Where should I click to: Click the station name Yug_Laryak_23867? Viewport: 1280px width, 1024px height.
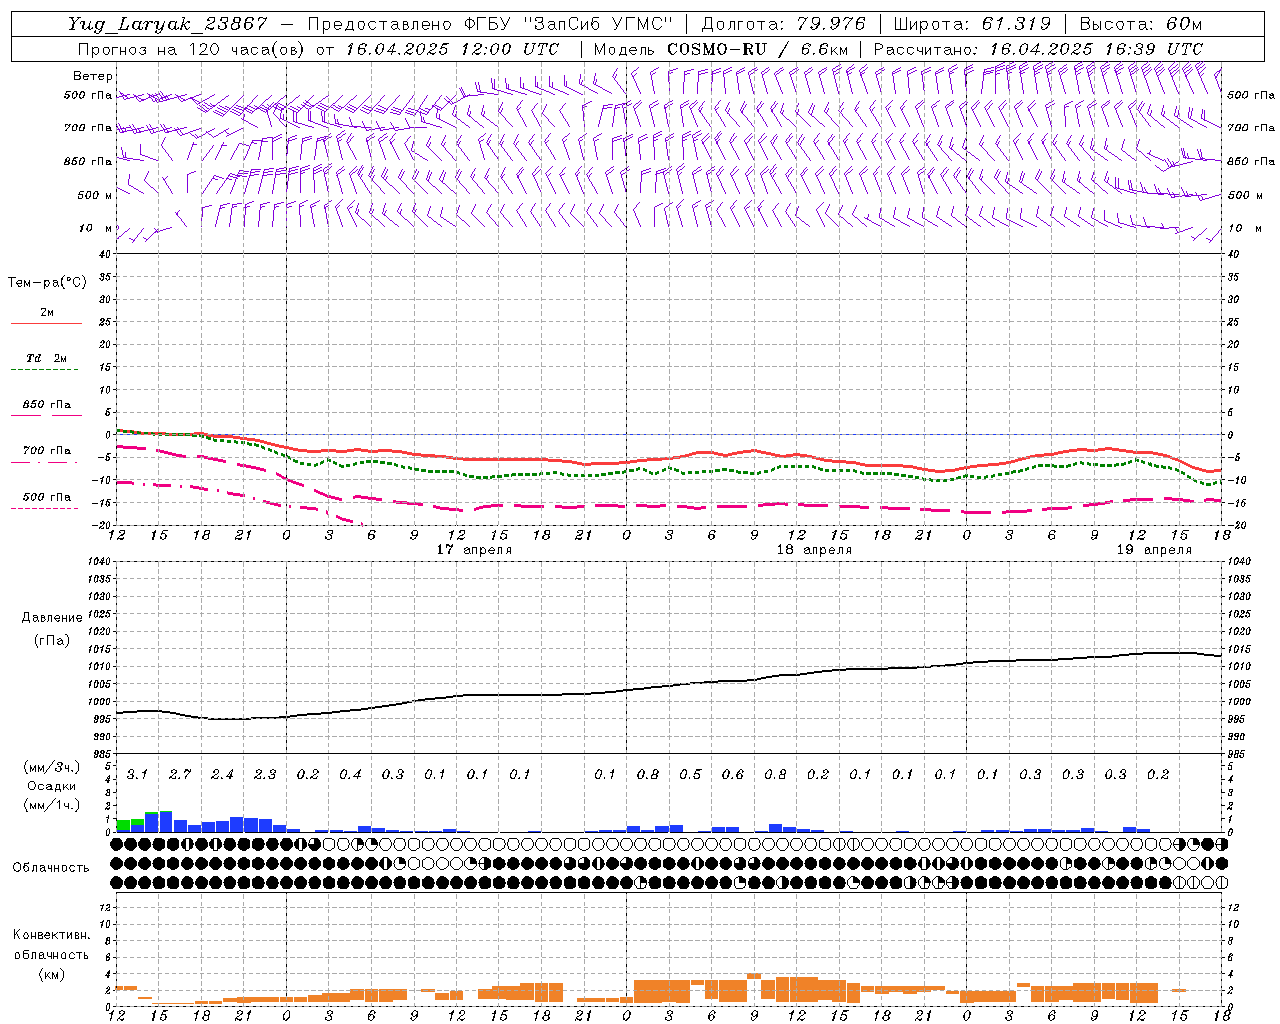167,24
